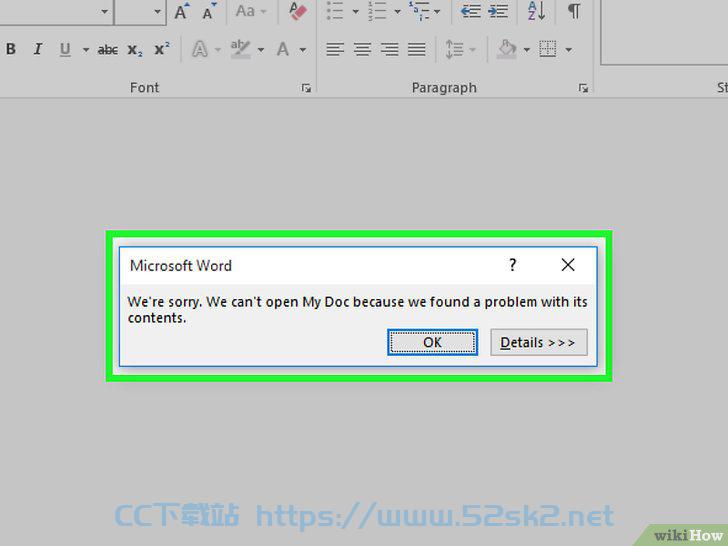The height and width of the screenshot is (546, 728).
Task: Close the Microsoft Word error dialog
Action: point(568,265)
